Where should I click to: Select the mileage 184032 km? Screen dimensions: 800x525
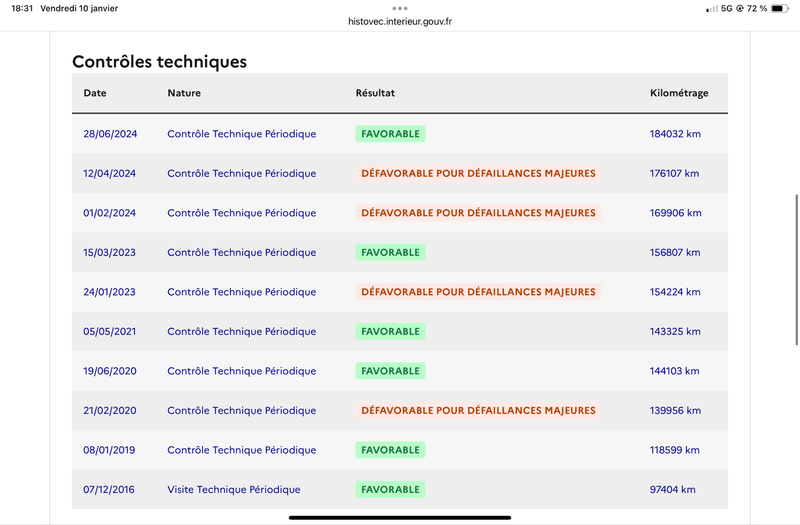[x=675, y=134]
